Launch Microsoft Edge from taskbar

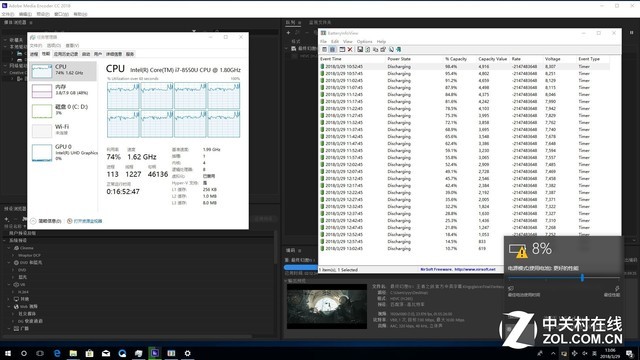57,353
